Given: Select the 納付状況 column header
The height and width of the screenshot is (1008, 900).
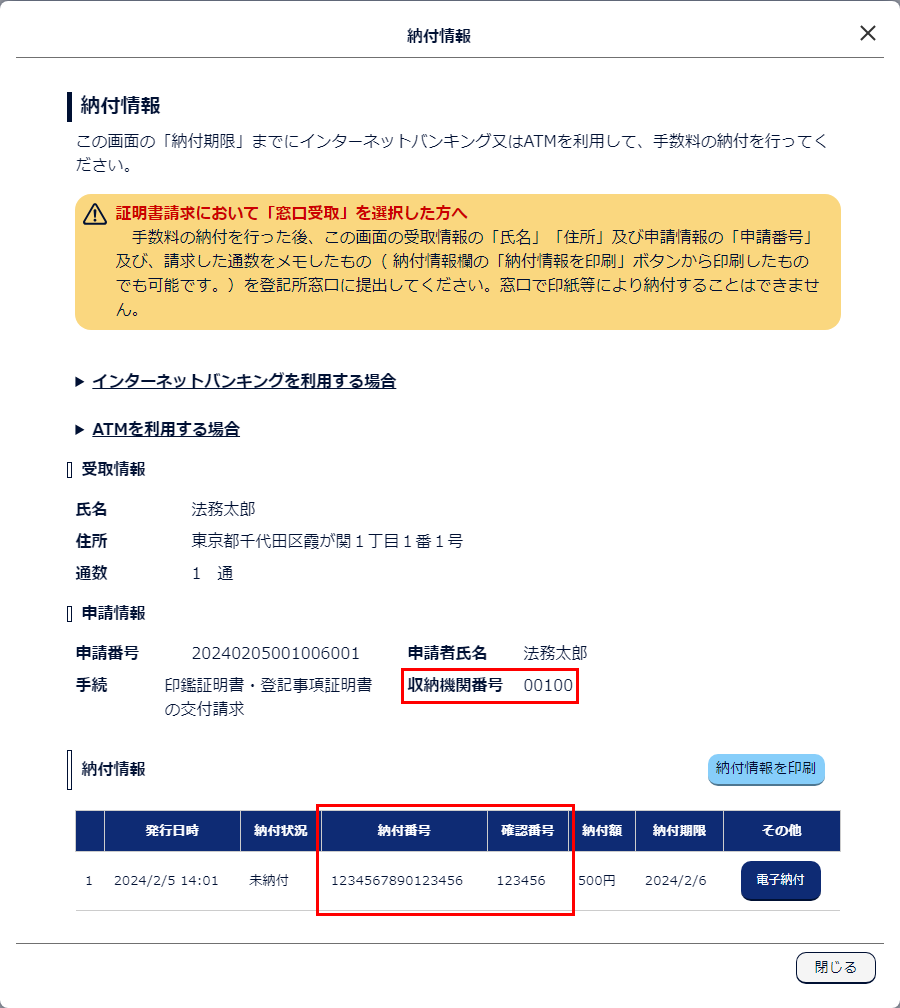Looking at the screenshot, I should pos(281,831).
